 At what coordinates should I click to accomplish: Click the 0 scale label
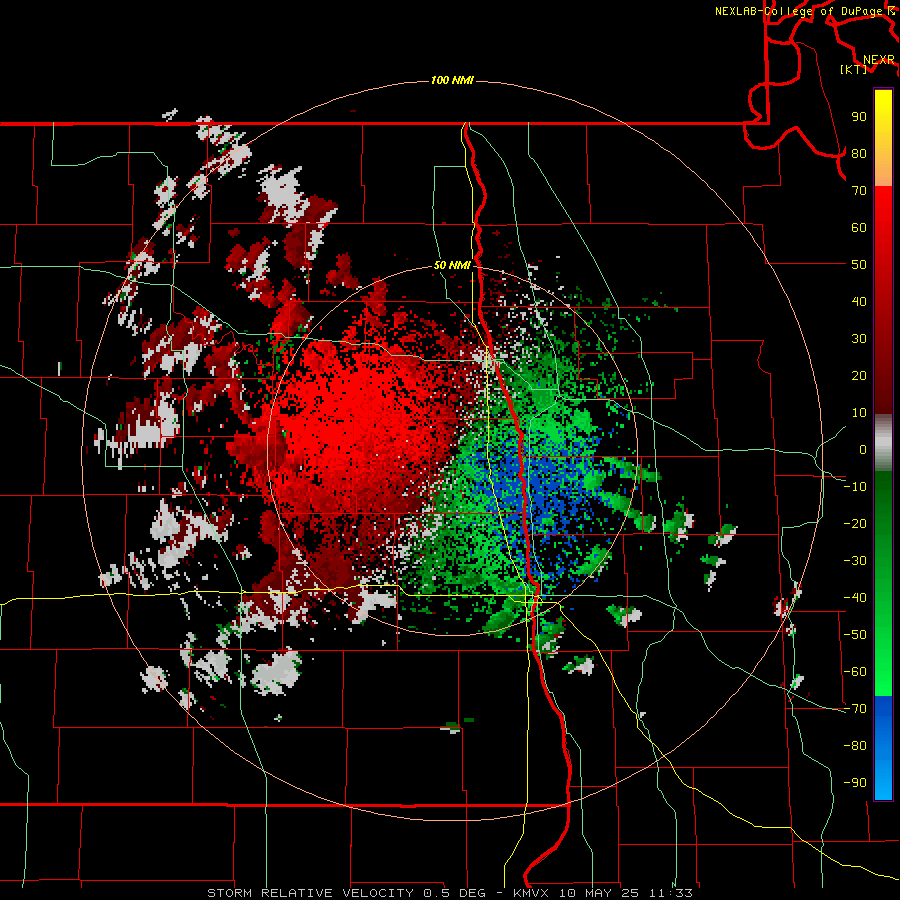(863, 450)
